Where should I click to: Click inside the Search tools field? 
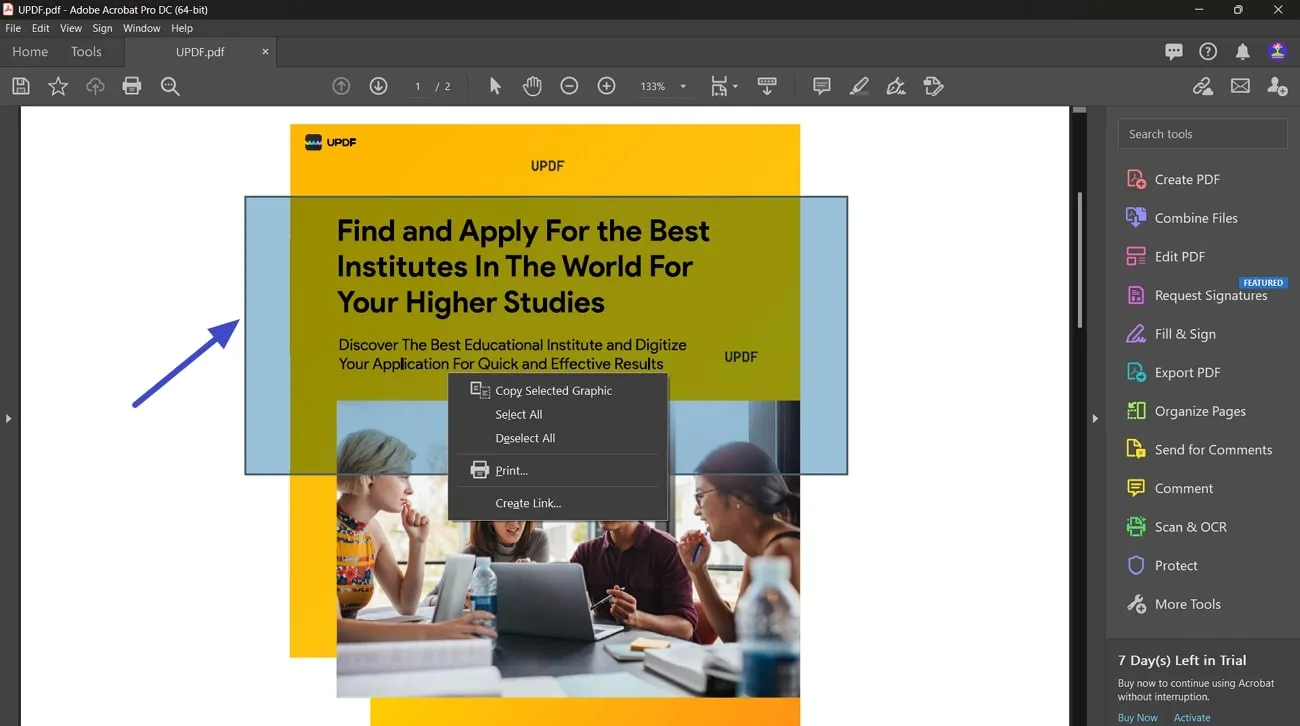pos(1200,133)
